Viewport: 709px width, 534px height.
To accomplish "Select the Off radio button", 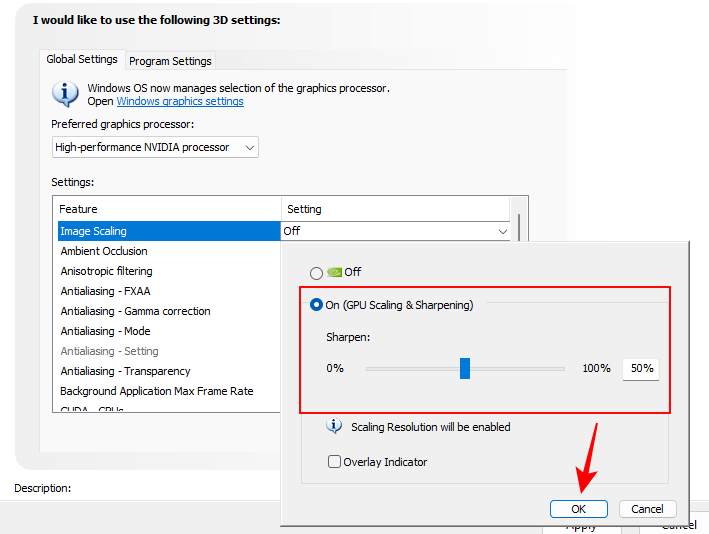I will point(317,272).
